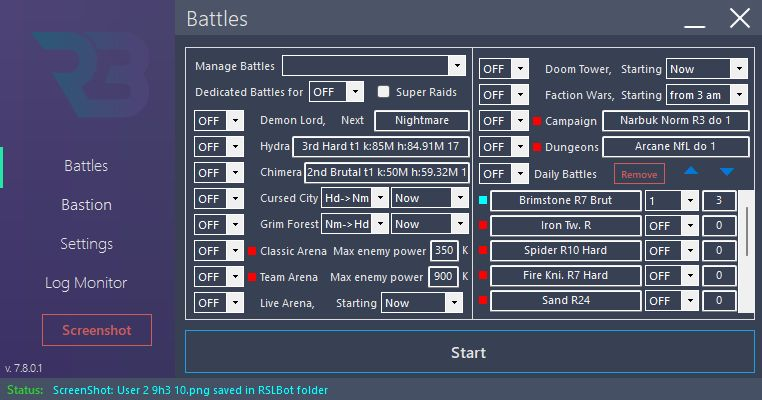
Task: Open Faction Wars OFF dropdown
Action: 504,95
